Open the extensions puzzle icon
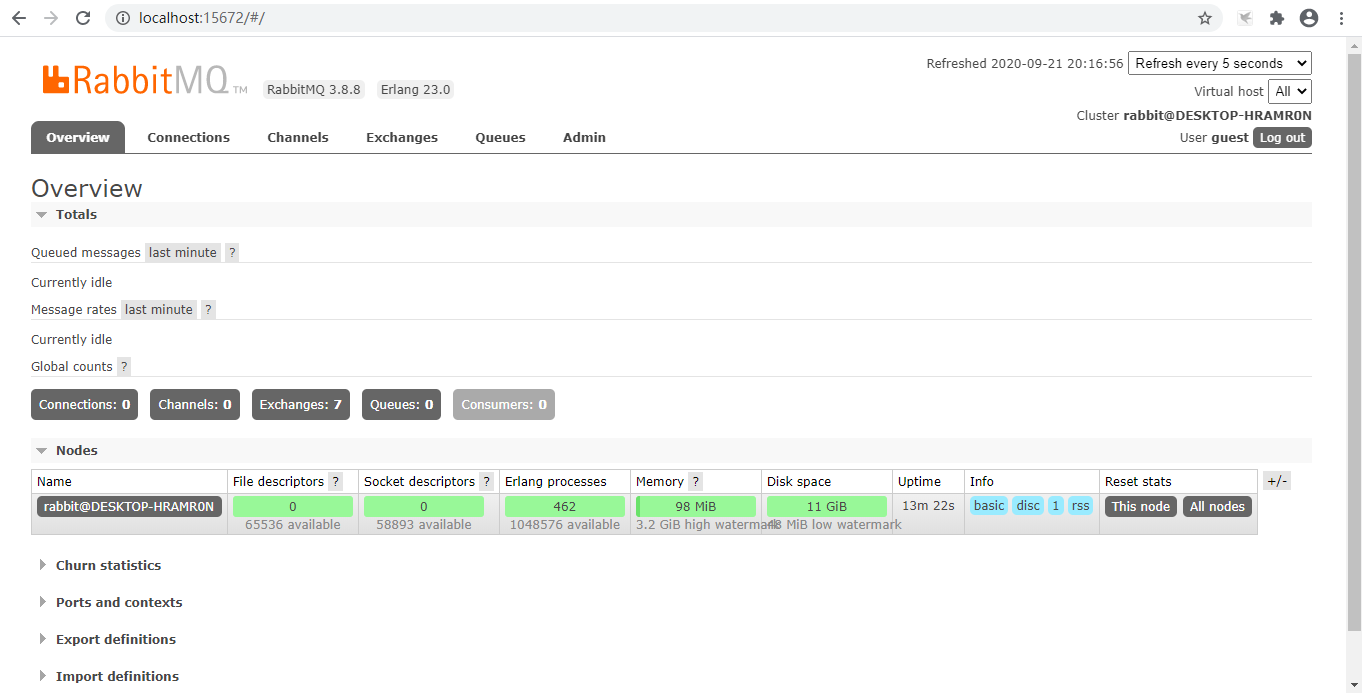Screen dimensions: 1362x693 (x=1277, y=18)
